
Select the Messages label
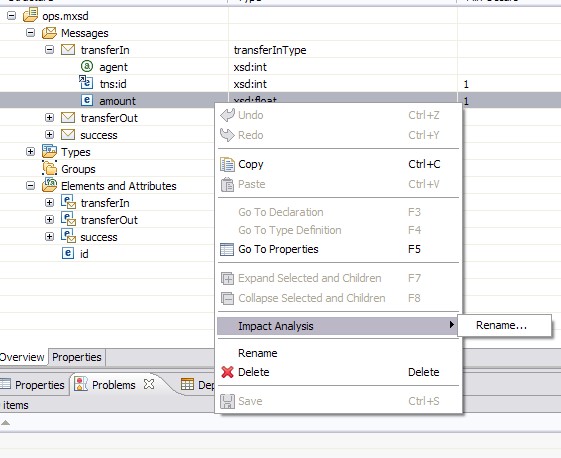point(85,33)
